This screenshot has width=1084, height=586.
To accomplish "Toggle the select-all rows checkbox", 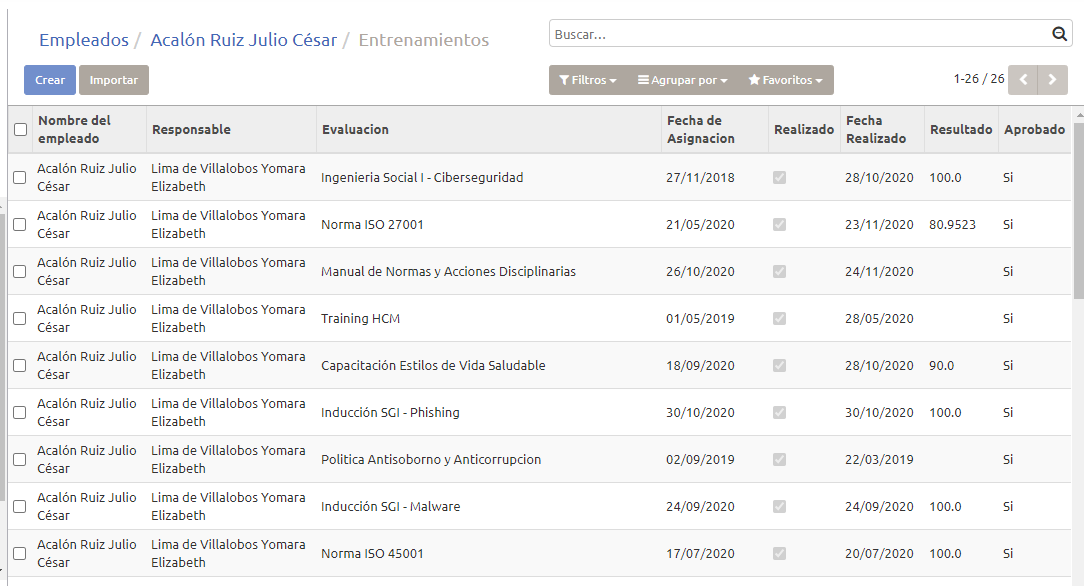I will click(20, 129).
